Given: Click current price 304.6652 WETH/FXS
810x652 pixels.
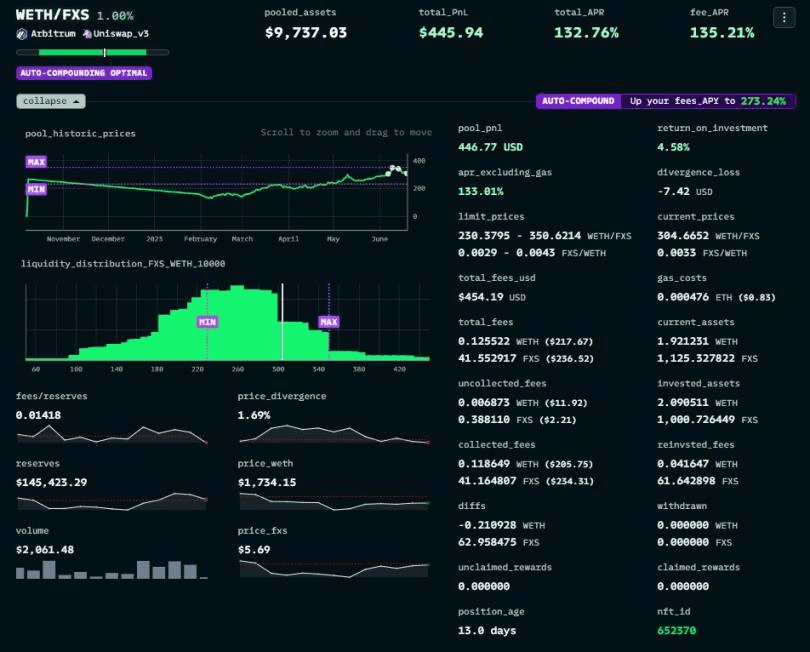Looking at the screenshot, I should [x=708, y=236].
